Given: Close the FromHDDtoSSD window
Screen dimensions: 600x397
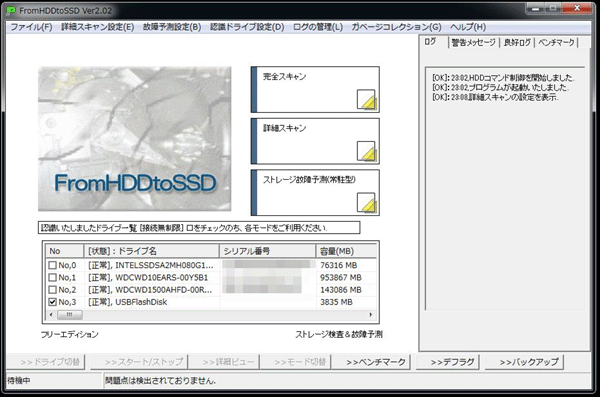Looking at the screenshot, I should pos(577,8).
